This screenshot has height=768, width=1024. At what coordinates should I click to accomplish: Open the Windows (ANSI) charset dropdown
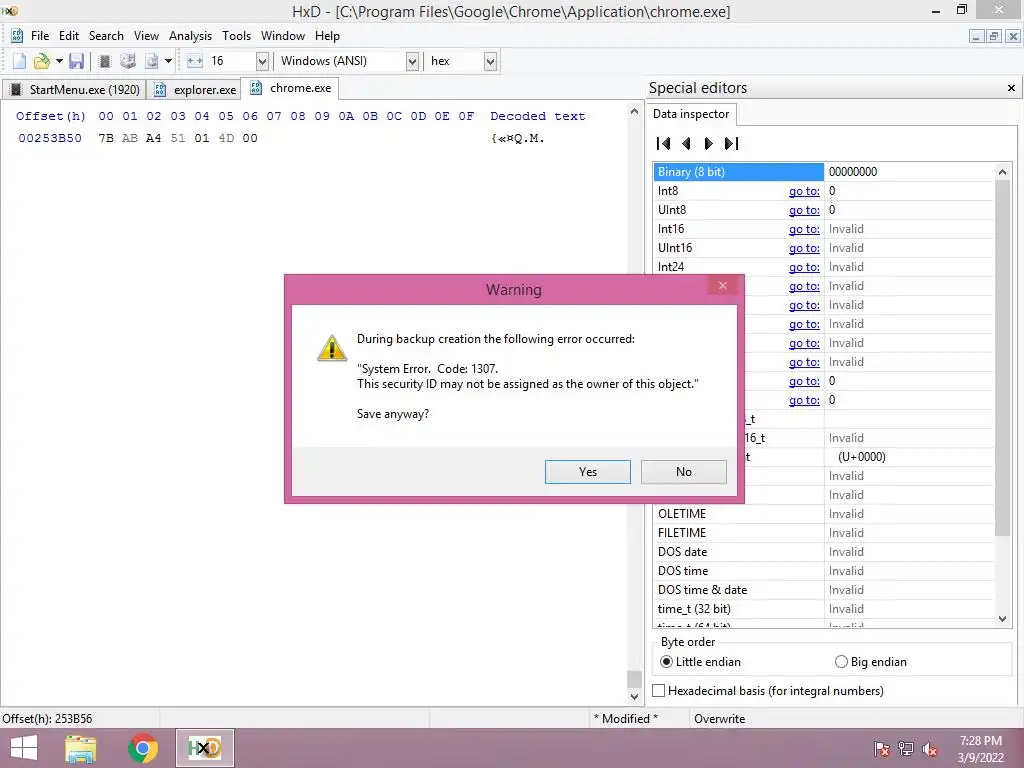pos(412,61)
